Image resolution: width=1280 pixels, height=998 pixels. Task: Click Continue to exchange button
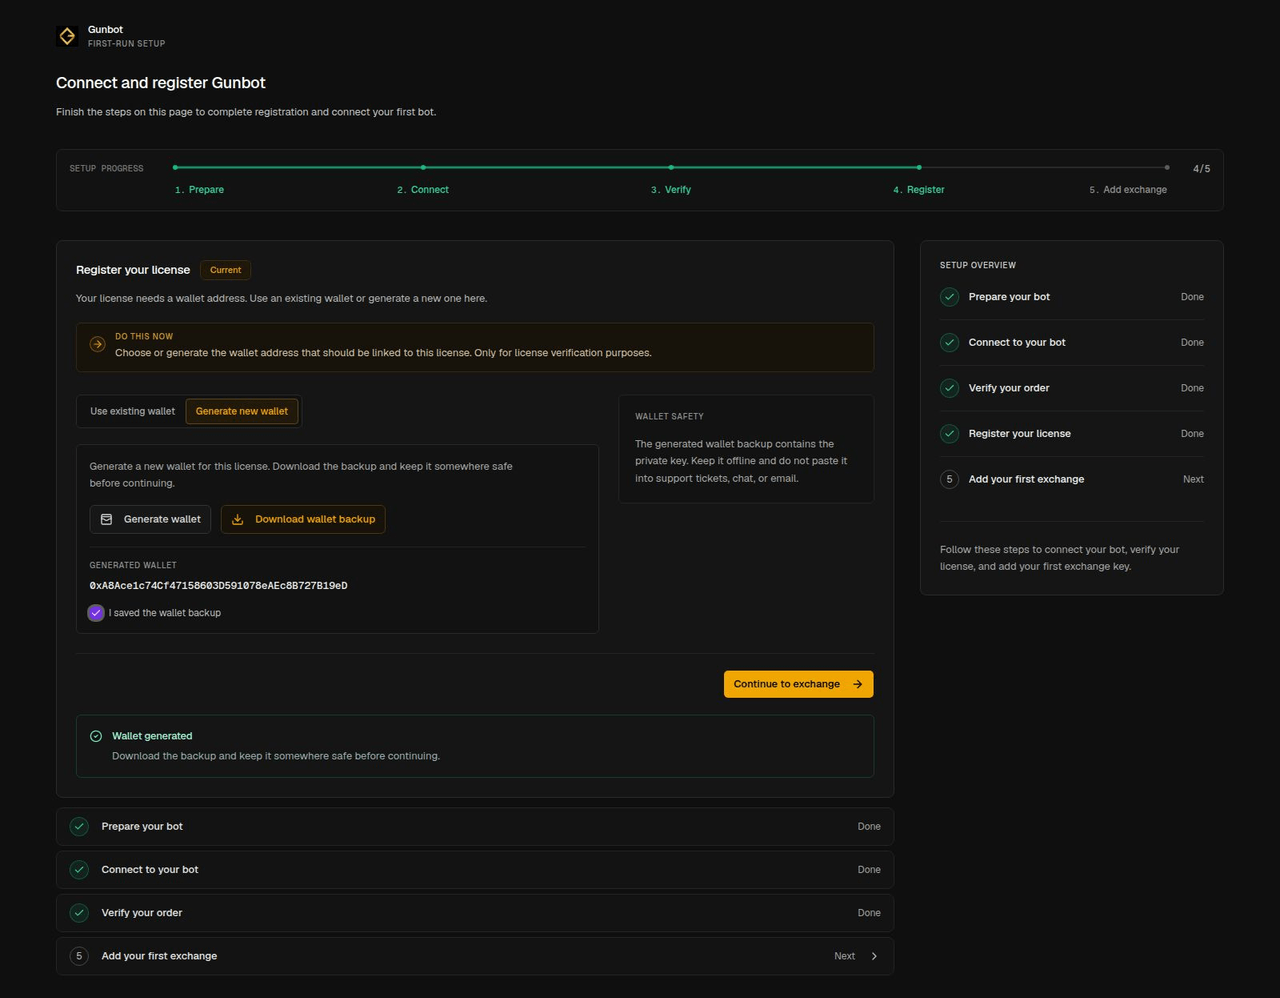(798, 684)
